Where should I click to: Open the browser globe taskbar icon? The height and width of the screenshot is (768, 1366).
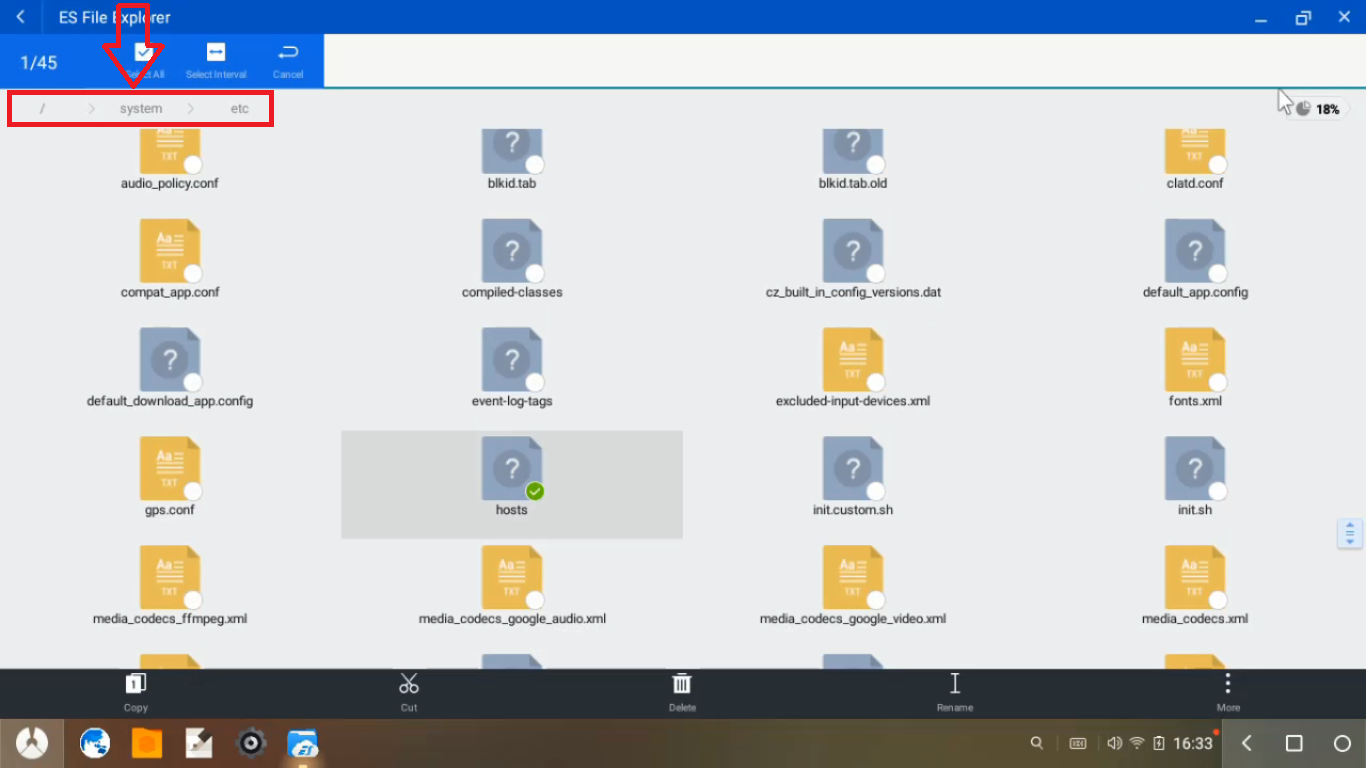(95, 743)
